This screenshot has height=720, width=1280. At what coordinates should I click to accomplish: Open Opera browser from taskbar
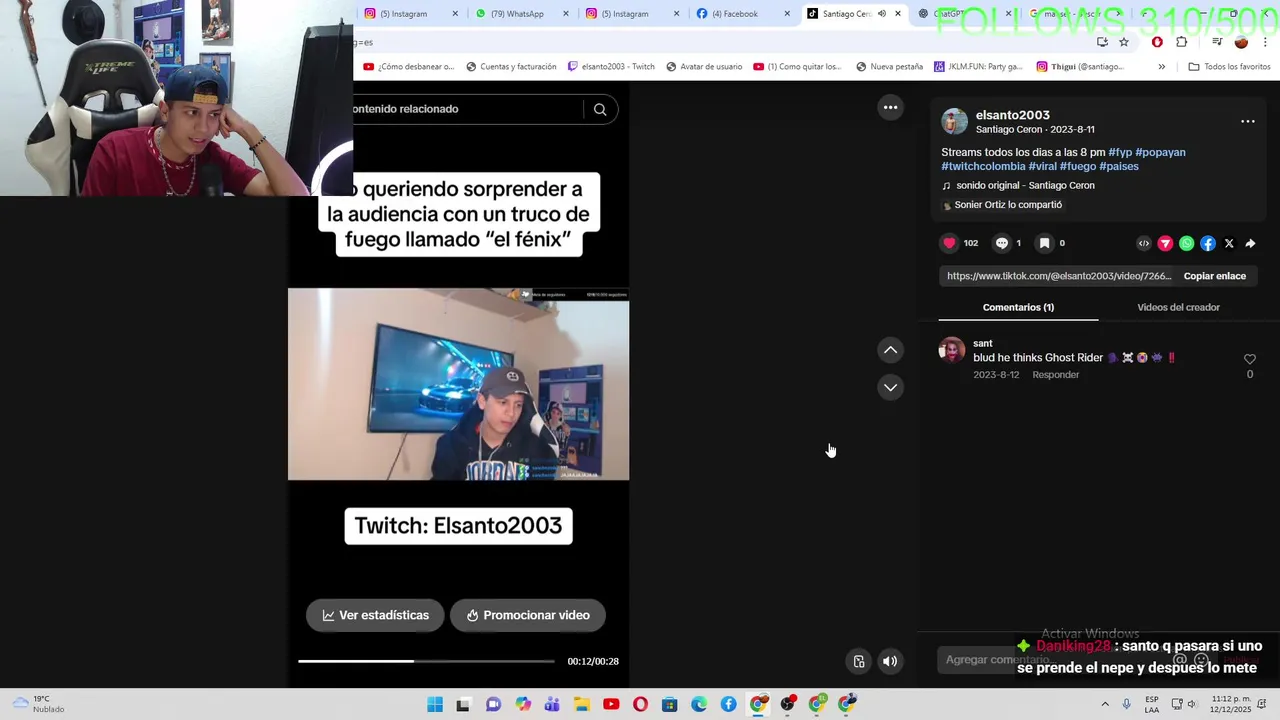pyautogui.click(x=640, y=705)
